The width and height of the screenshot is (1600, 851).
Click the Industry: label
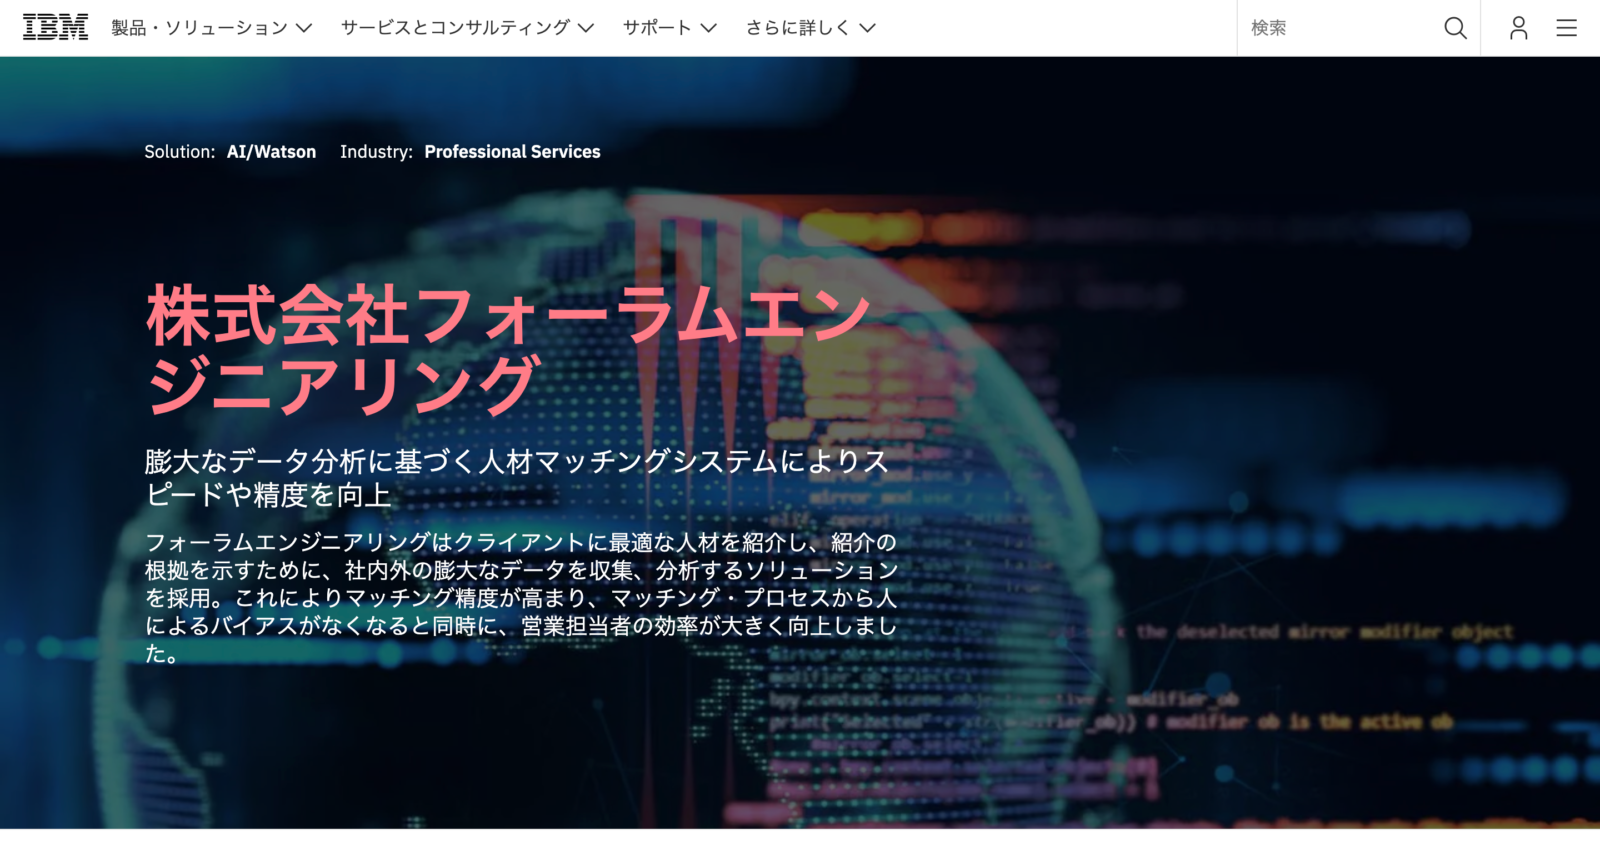tap(376, 152)
